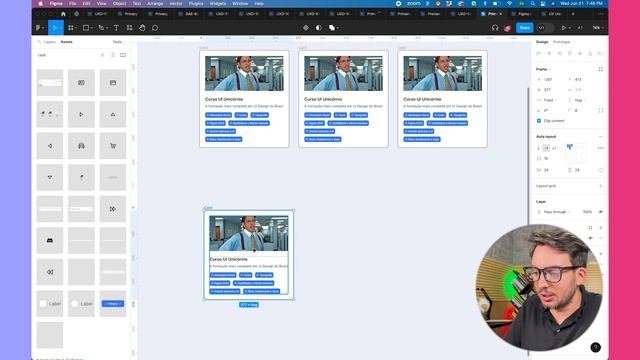Open the Hug height sizing dropdown
This screenshot has width=640, height=360.
(x=580, y=100)
